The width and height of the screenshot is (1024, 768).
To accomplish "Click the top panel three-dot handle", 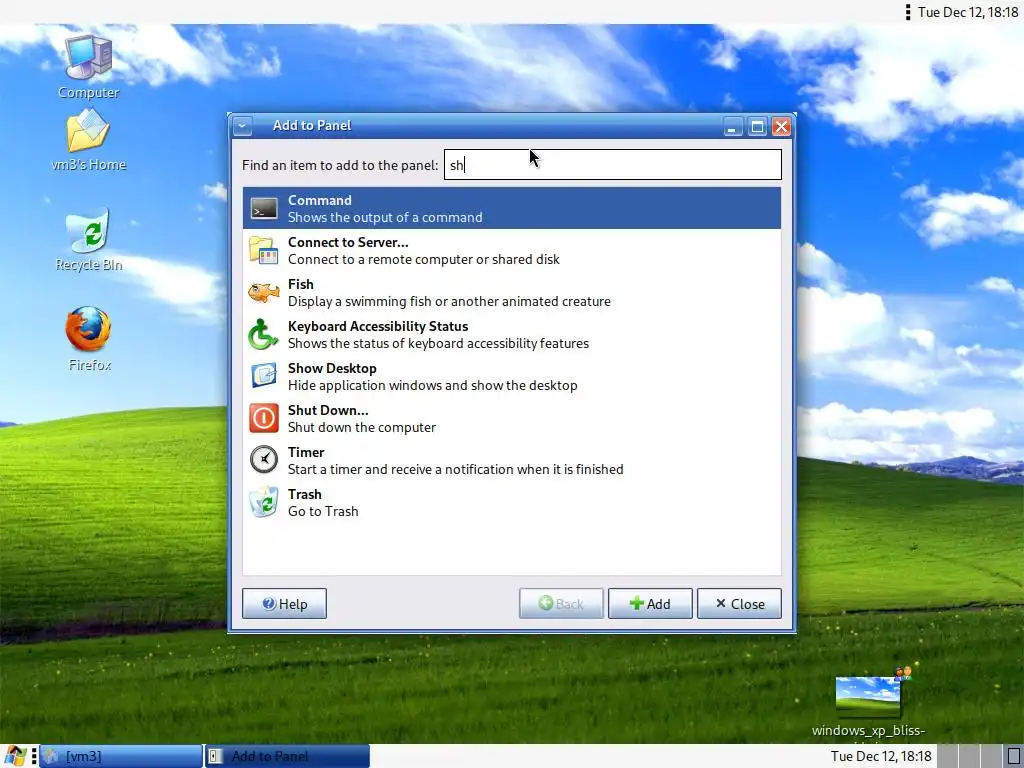I will (x=908, y=12).
